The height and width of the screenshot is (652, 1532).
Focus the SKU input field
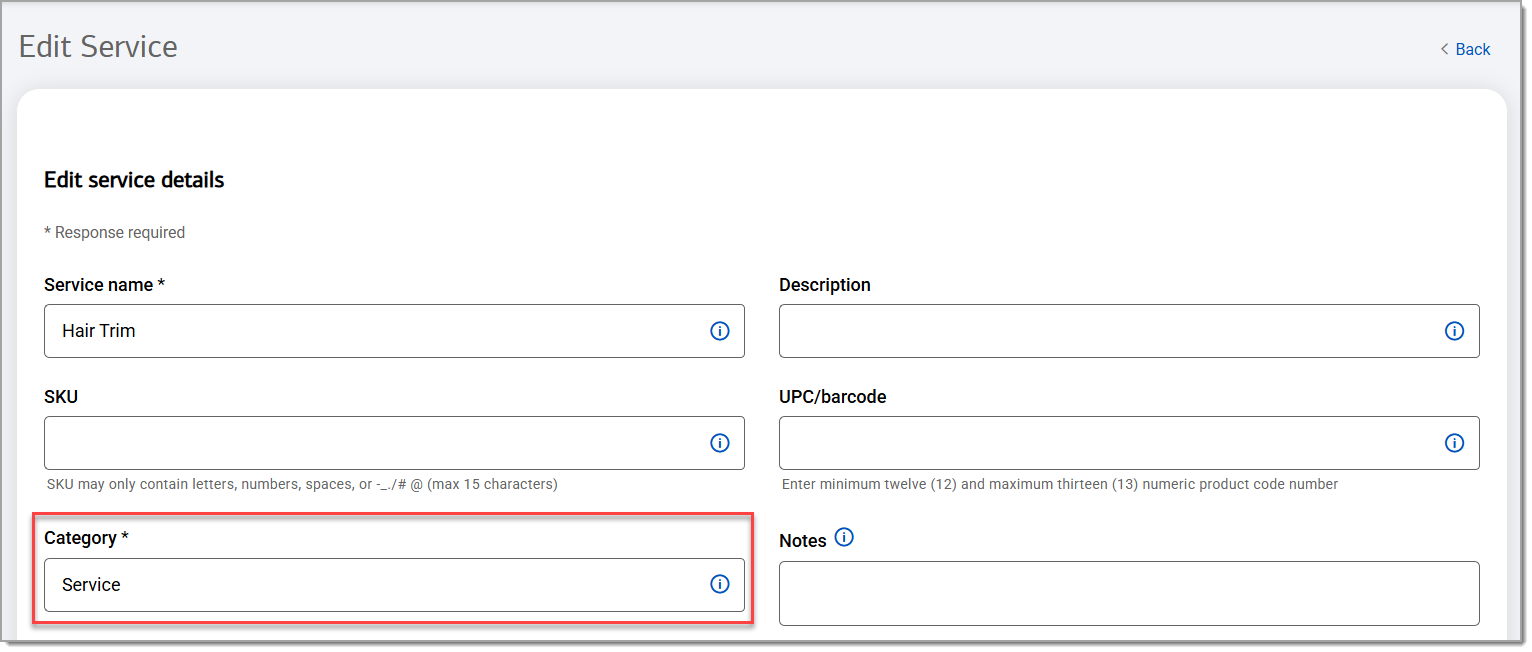(x=394, y=443)
